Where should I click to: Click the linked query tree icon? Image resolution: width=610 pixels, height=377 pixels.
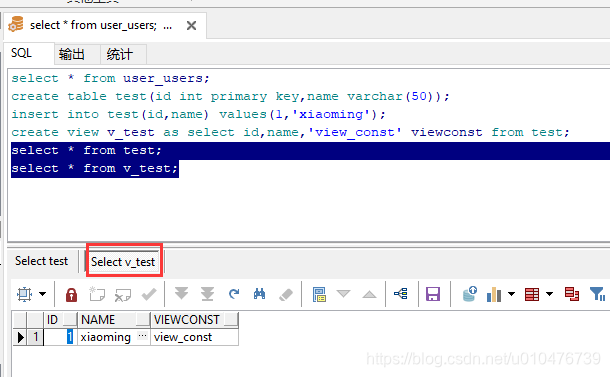[x=401, y=293]
